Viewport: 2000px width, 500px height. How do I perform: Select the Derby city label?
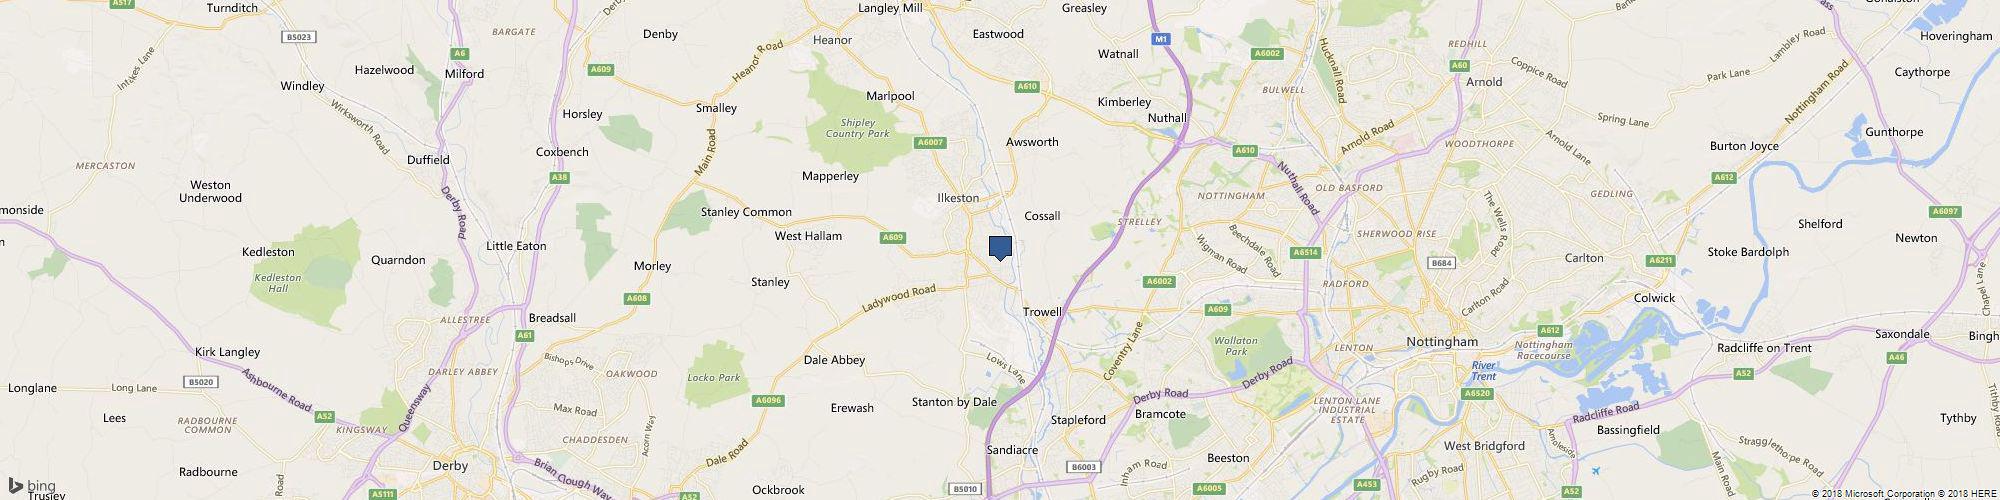pyautogui.click(x=451, y=466)
